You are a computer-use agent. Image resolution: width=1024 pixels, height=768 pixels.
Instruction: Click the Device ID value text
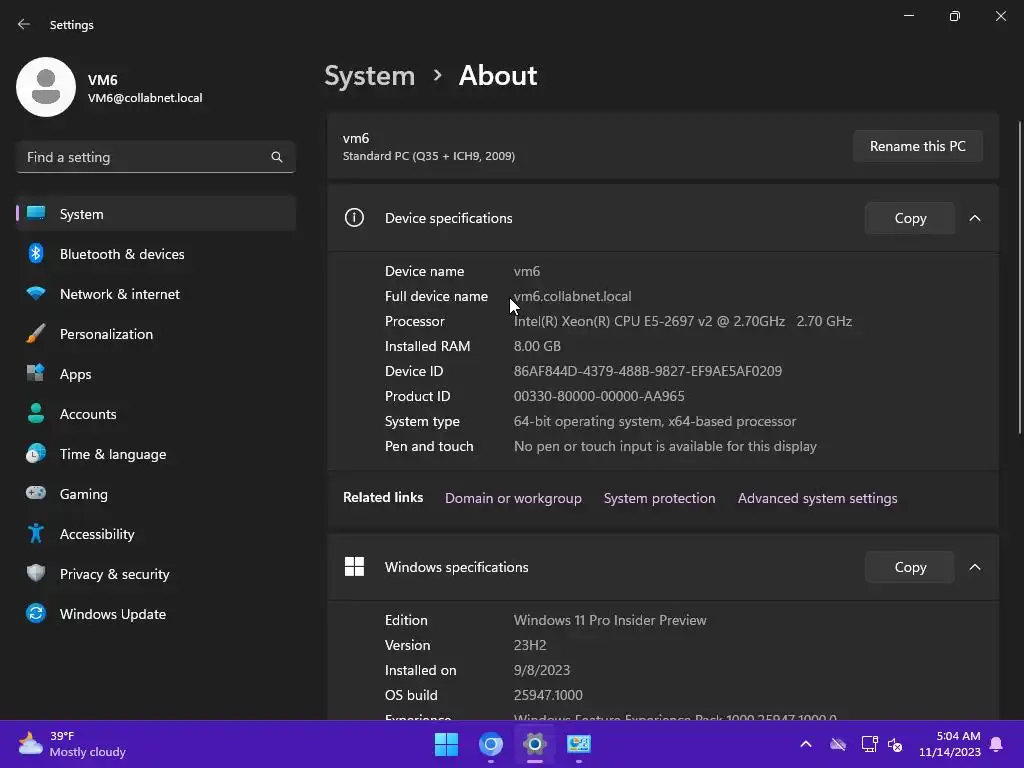647,371
